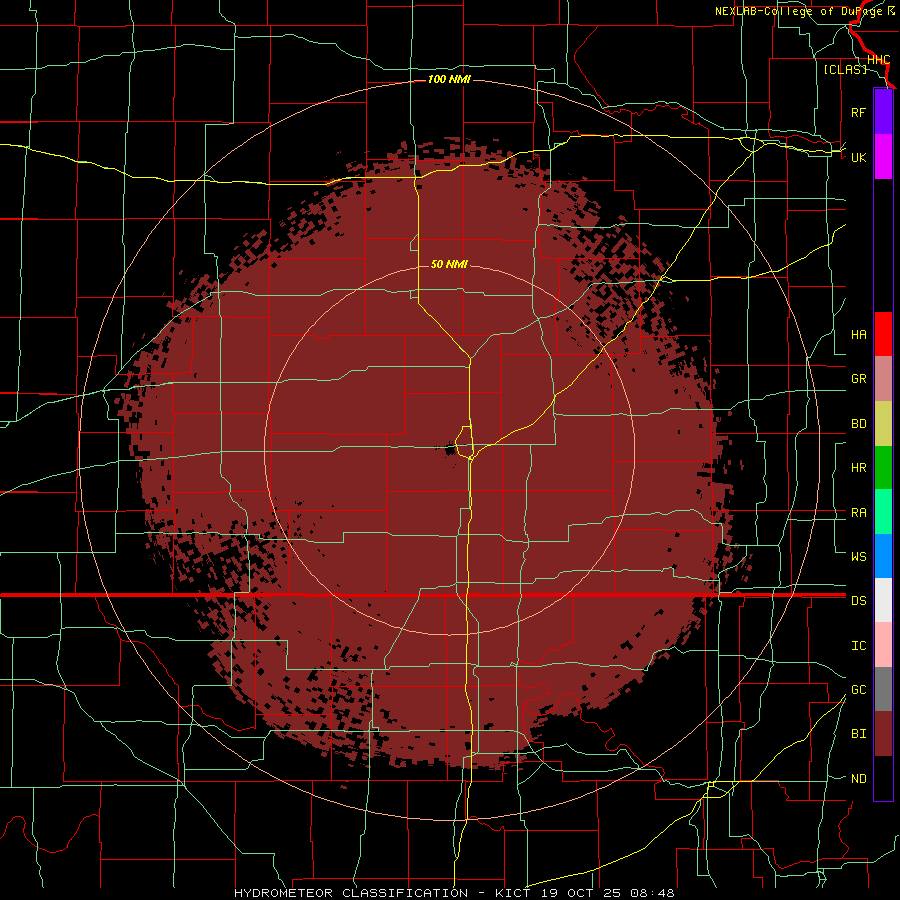Click the green HR legend color swatch
Screen dimensions: 900x900
883,468
